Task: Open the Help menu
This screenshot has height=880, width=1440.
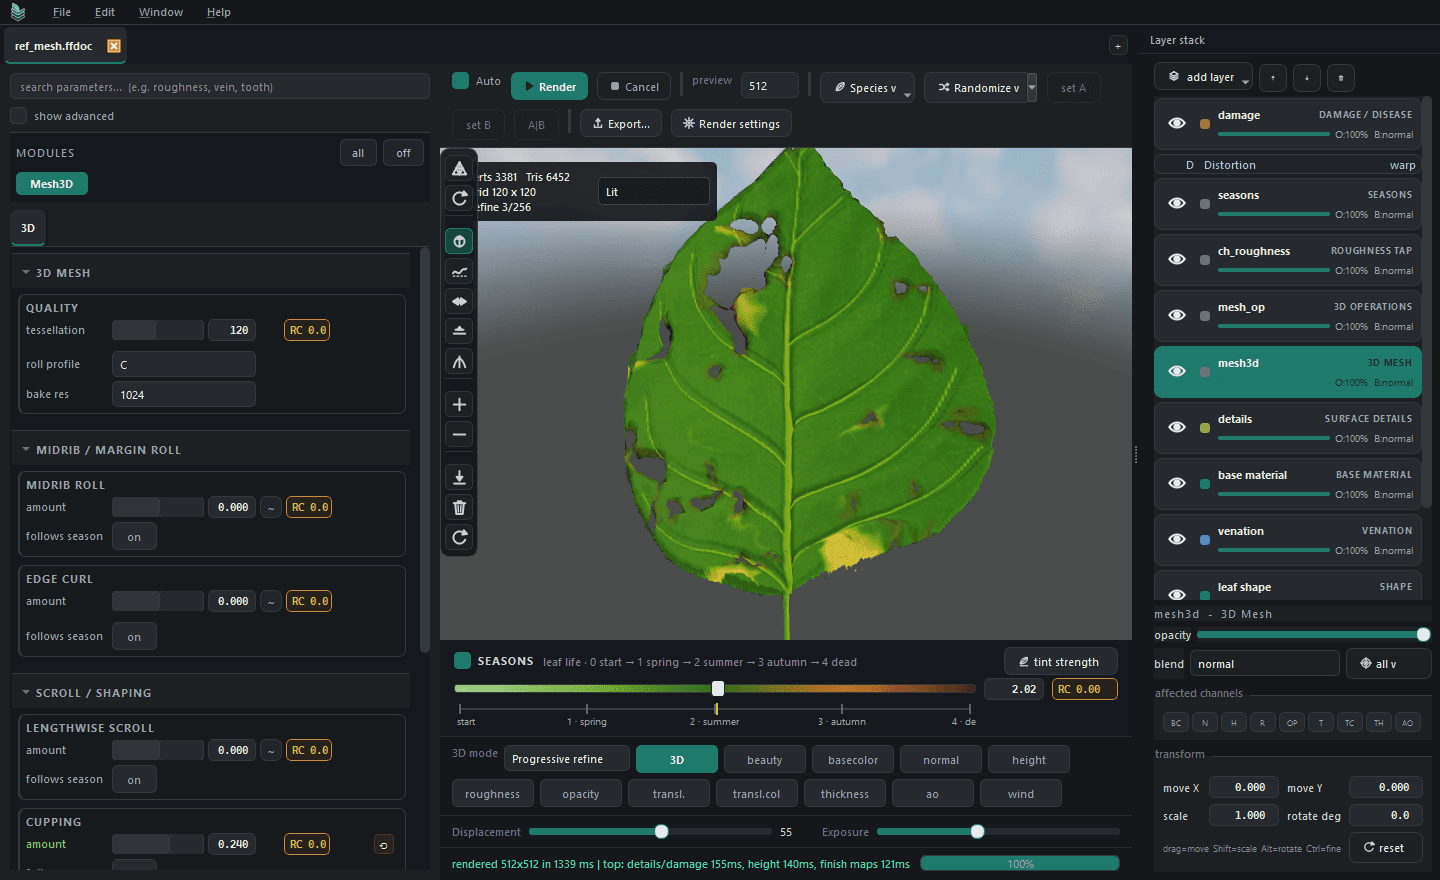Action: pyautogui.click(x=219, y=12)
